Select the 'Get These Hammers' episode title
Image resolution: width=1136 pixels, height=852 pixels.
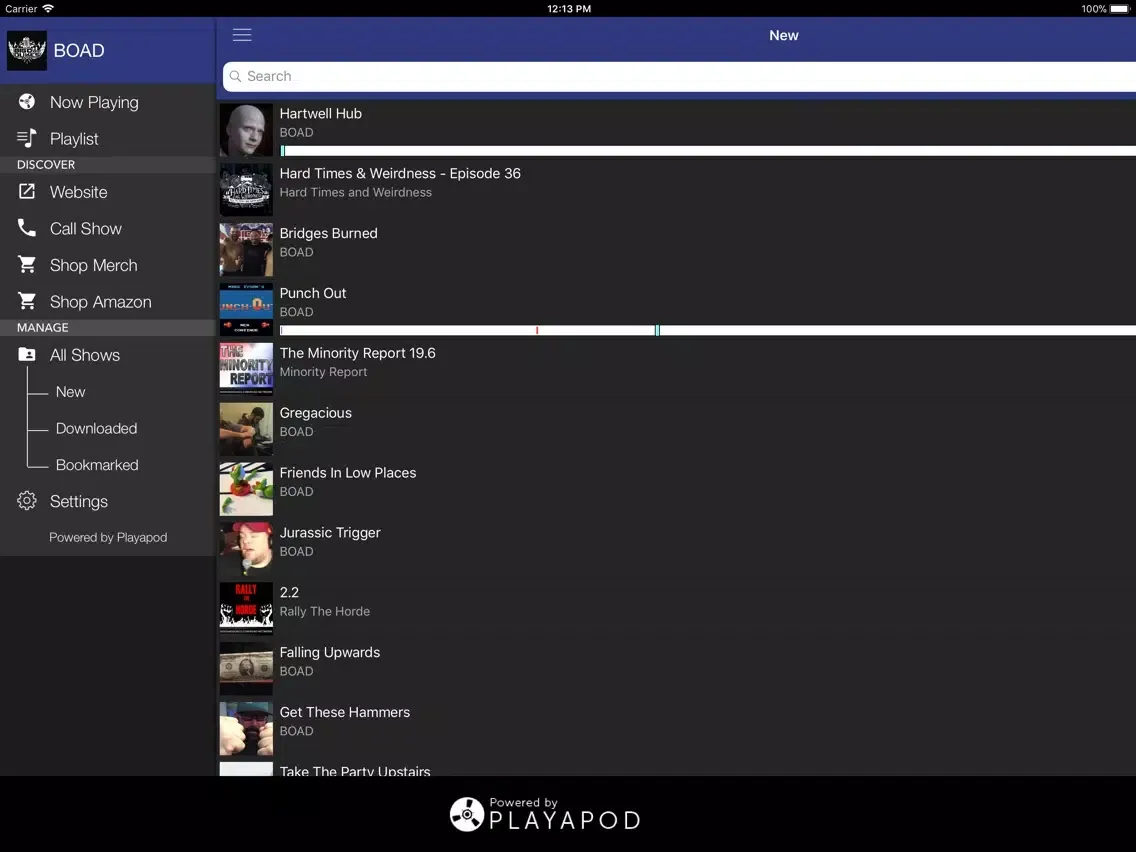pos(345,712)
